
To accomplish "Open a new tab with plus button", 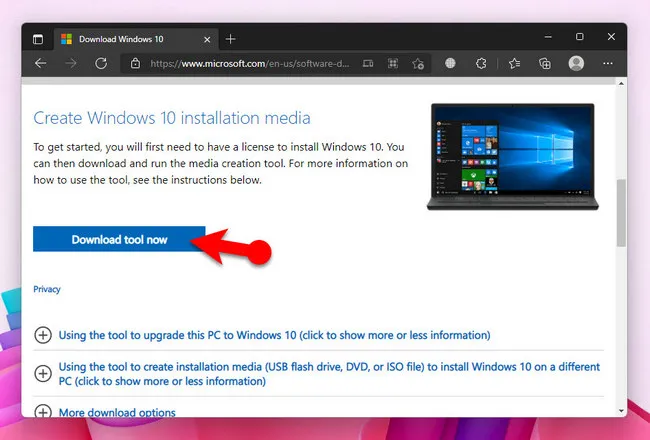I will point(230,39).
